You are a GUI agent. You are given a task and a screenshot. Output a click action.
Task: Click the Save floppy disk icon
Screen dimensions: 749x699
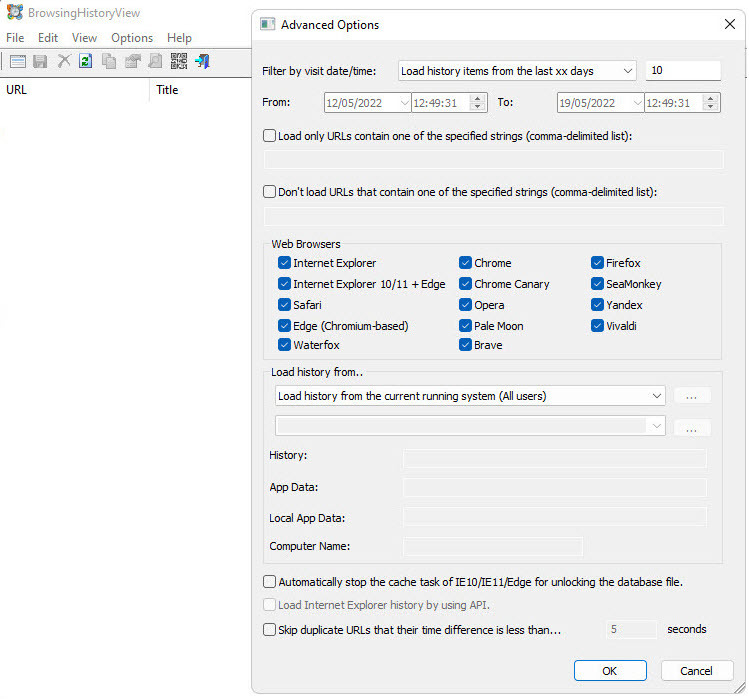point(41,61)
